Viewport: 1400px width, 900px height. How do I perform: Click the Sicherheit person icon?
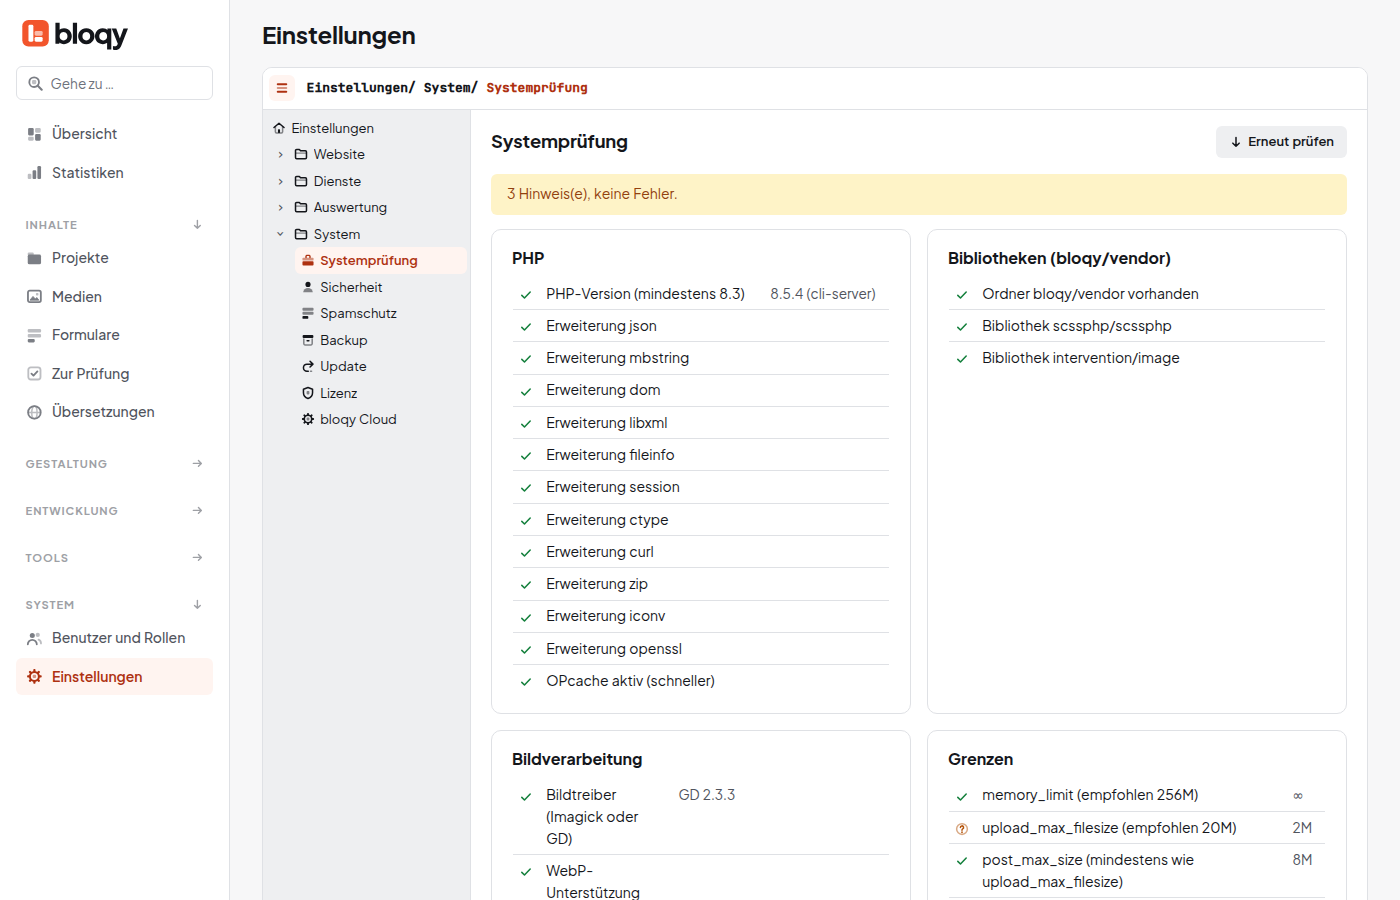tap(308, 287)
